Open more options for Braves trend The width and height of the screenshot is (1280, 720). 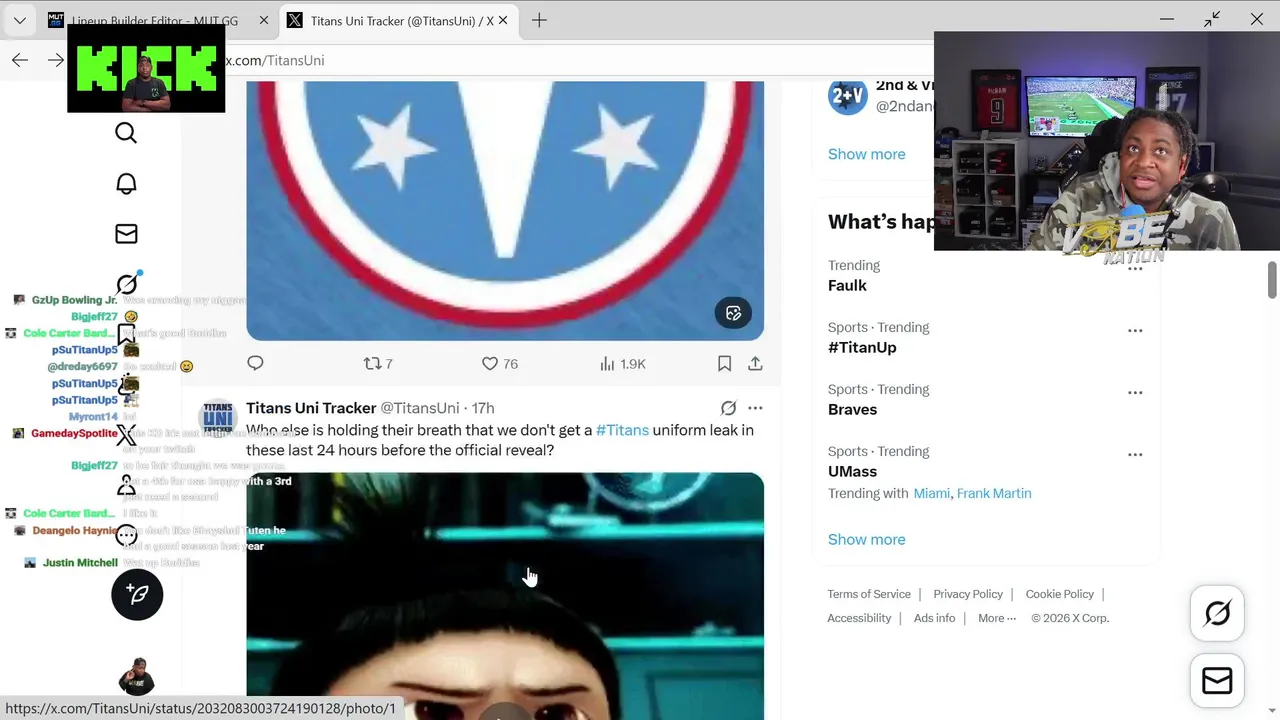pos(1135,393)
